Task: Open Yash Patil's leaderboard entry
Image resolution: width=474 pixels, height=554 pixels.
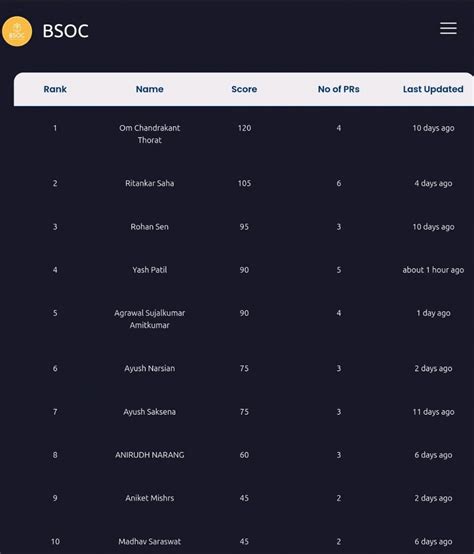Action: [149, 270]
